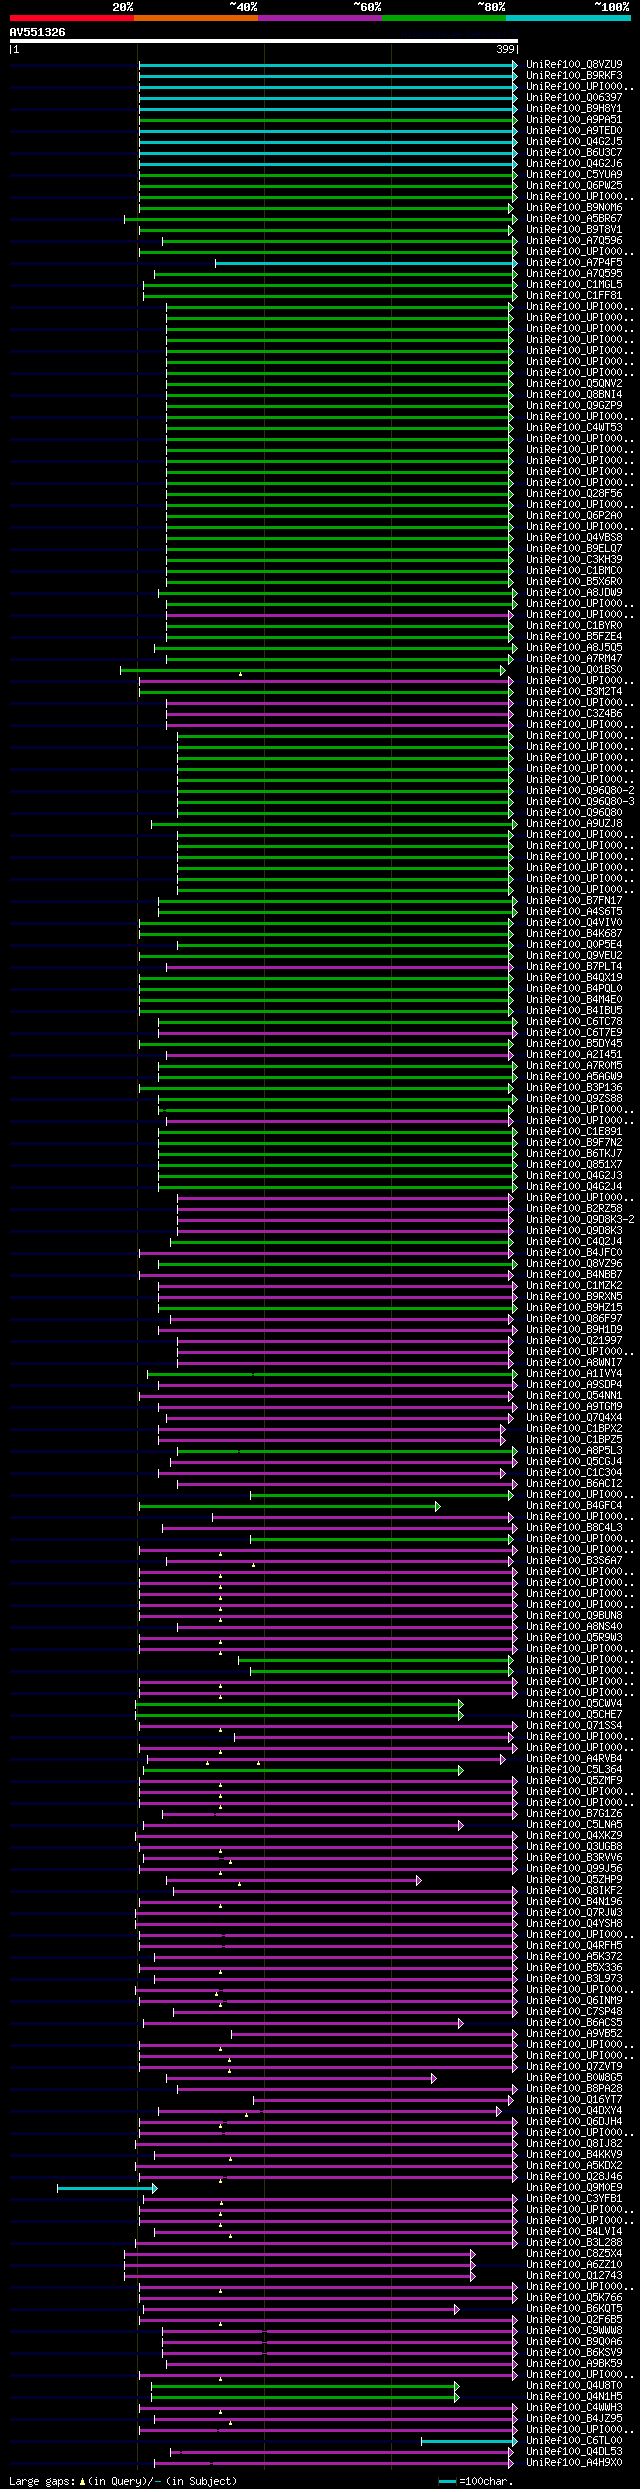The image size is (640, 2489).
Task: Select hit label UniRef100_Q7RJW3
Action: pyautogui.click(x=574, y=1913)
